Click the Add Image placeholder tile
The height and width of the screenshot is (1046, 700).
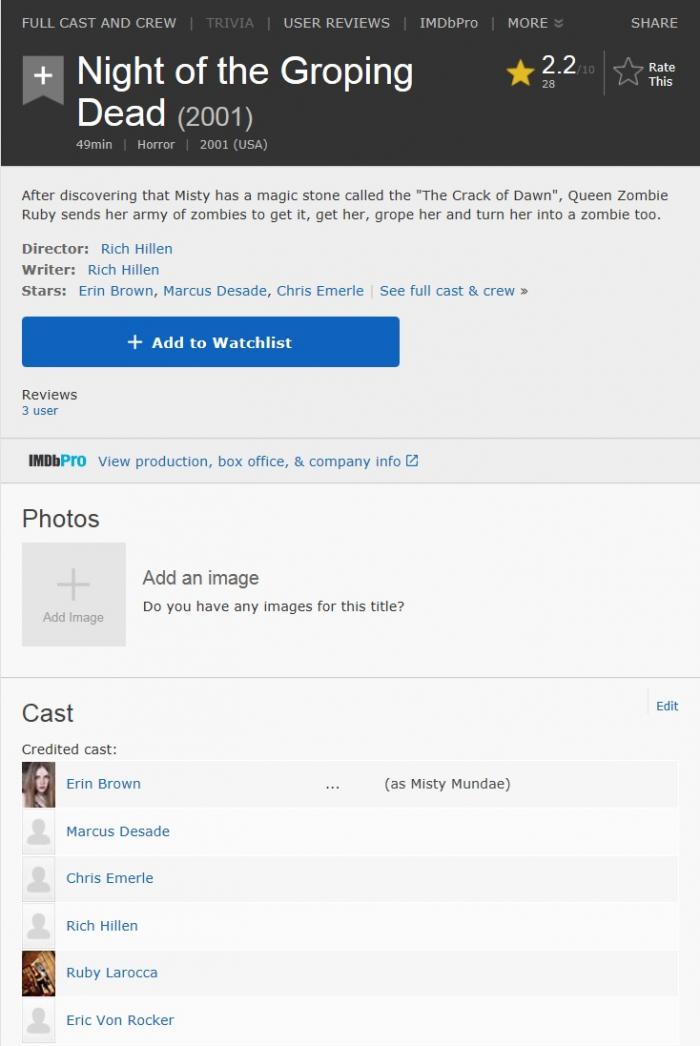coord(73,594)
